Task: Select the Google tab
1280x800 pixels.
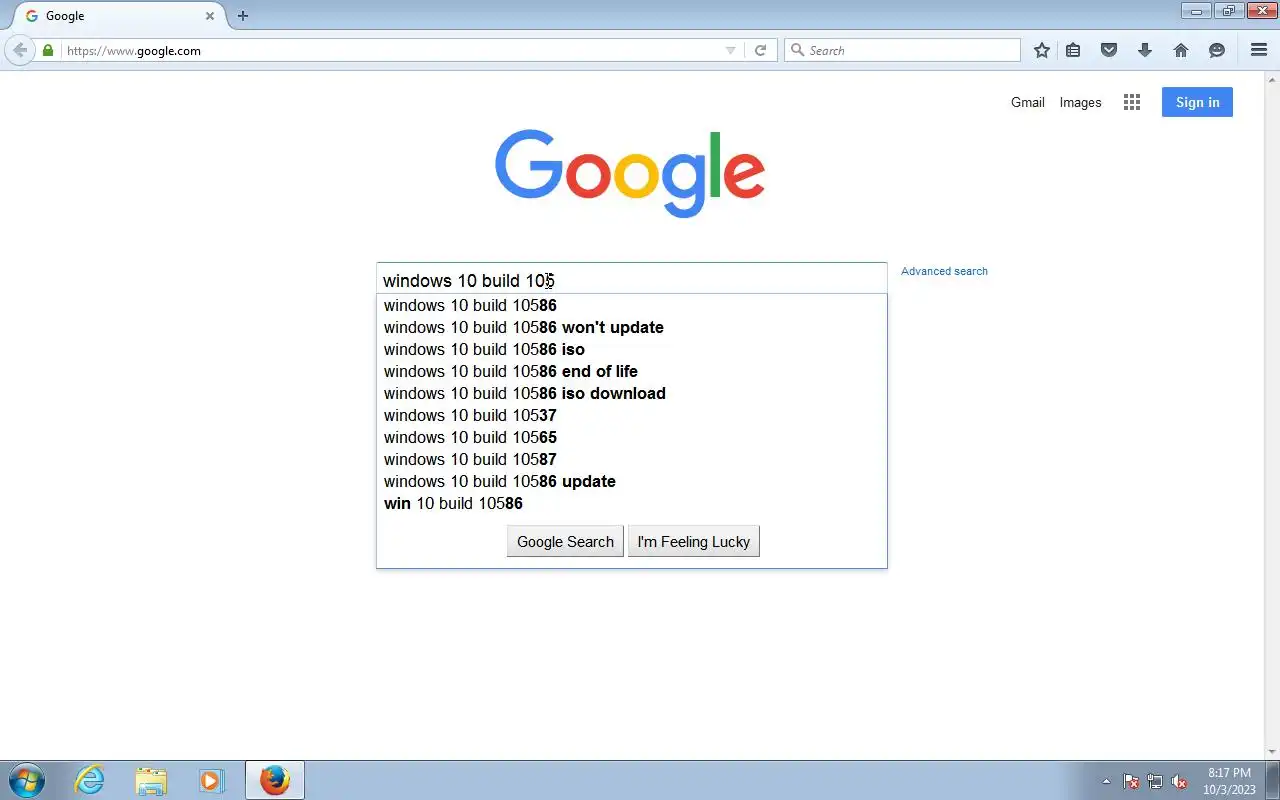Action: pos(118,16)
